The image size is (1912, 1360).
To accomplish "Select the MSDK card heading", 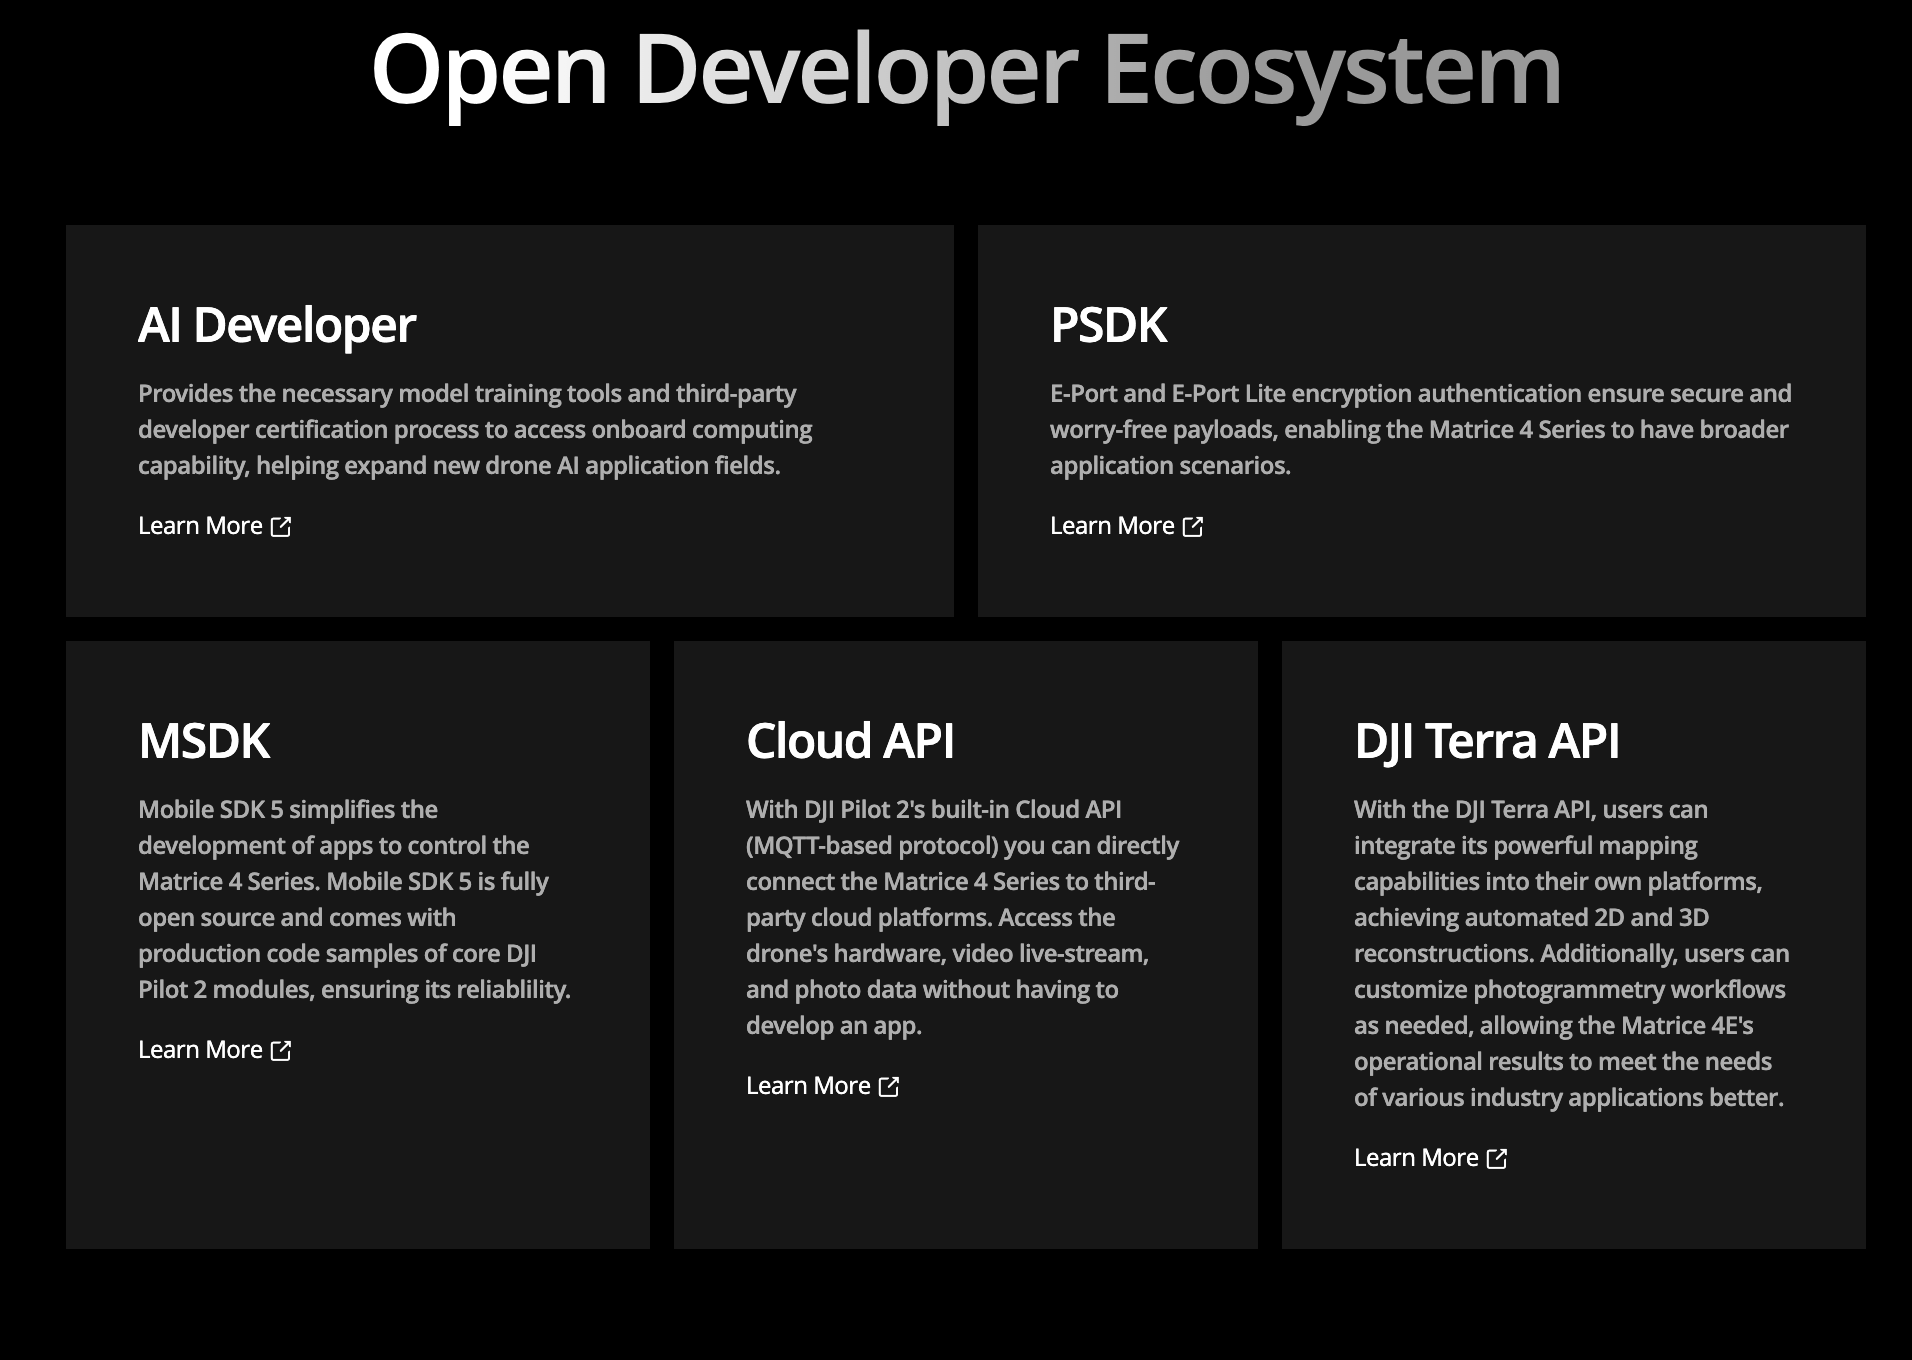I will (x=204, y=742).
